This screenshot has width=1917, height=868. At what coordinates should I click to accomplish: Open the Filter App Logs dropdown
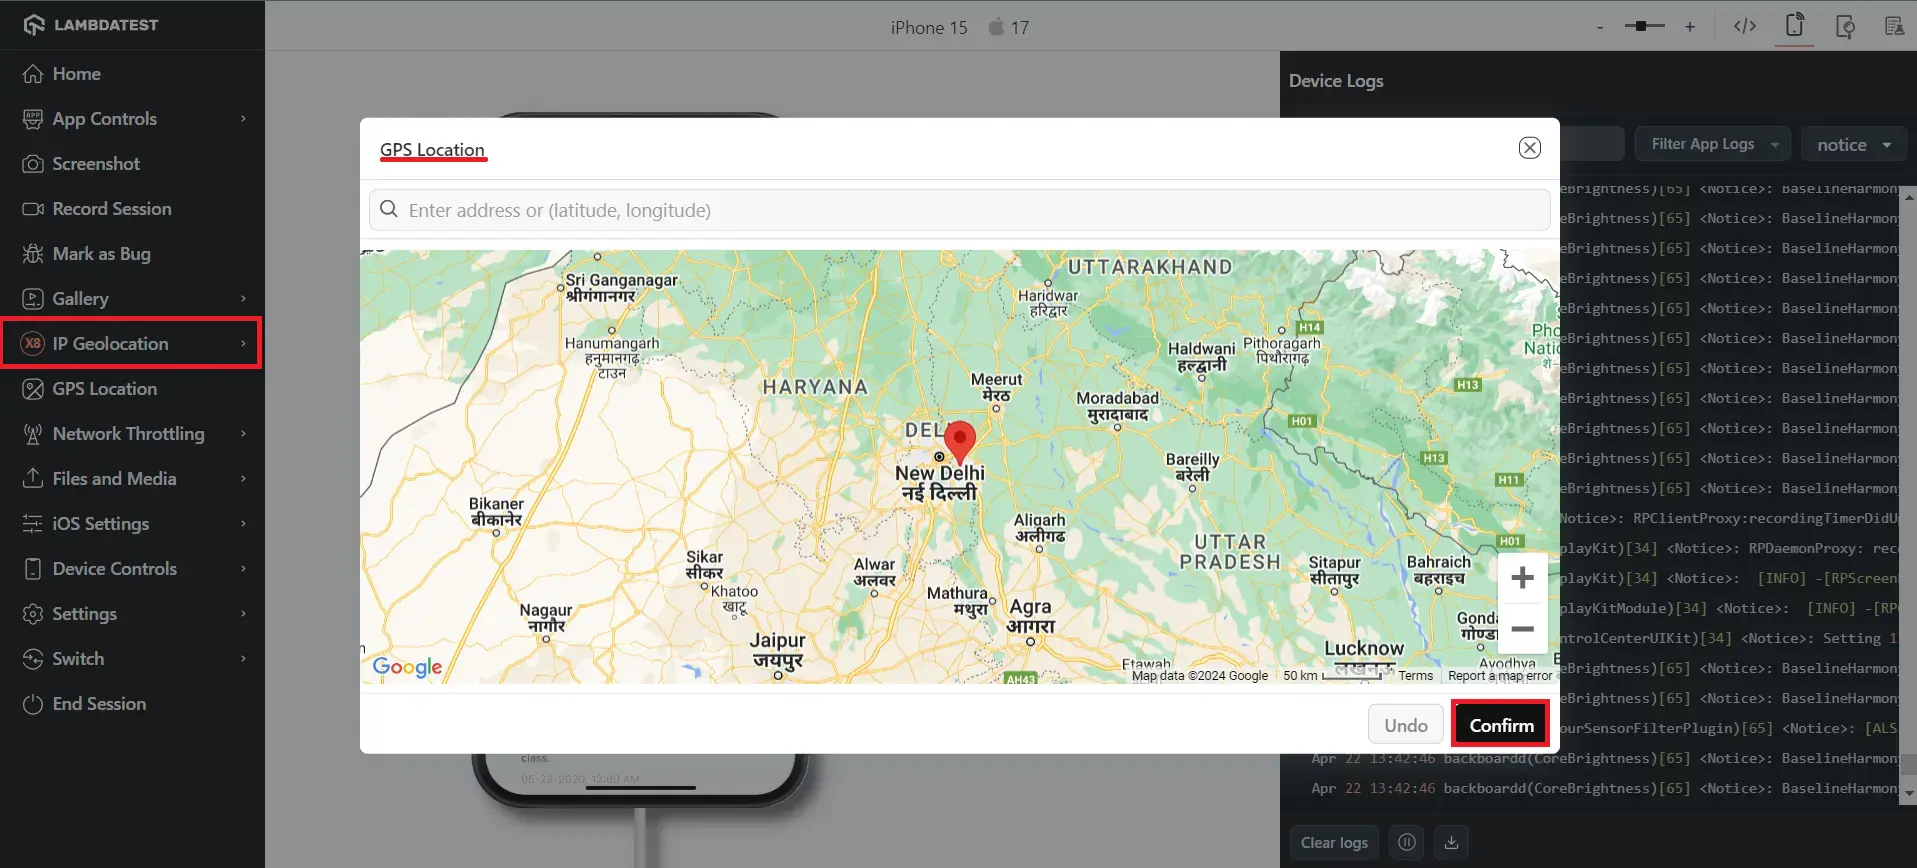click(x=1713, y=144)
